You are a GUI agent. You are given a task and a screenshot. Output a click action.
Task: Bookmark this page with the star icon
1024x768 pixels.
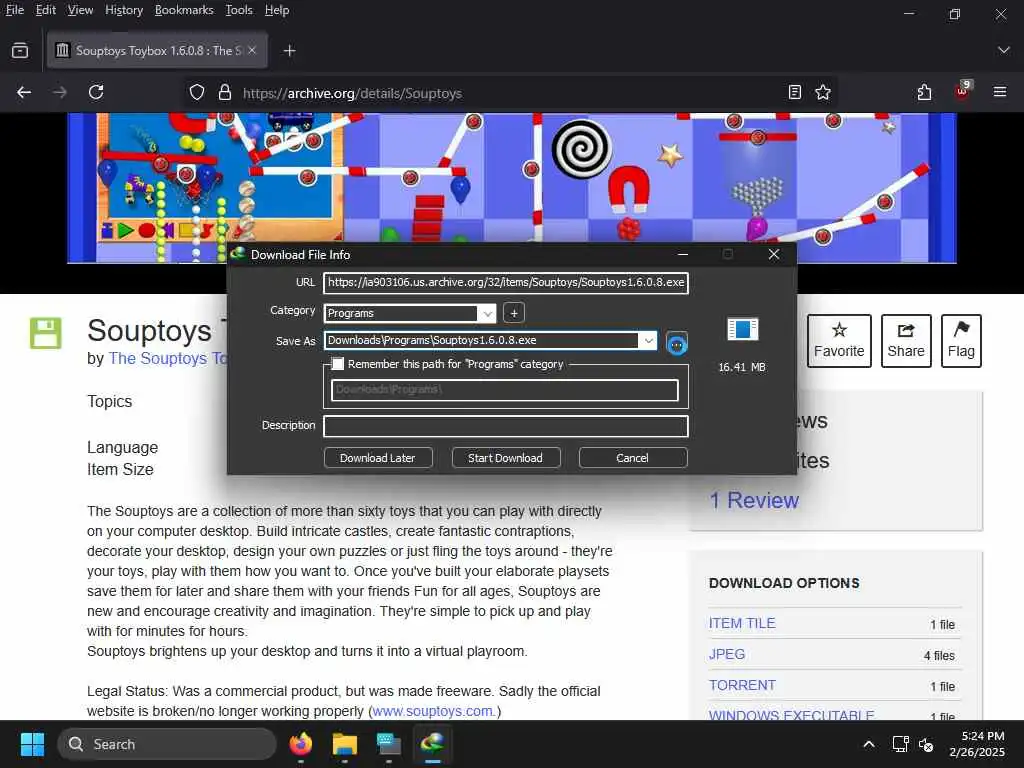tap(823, 92)
